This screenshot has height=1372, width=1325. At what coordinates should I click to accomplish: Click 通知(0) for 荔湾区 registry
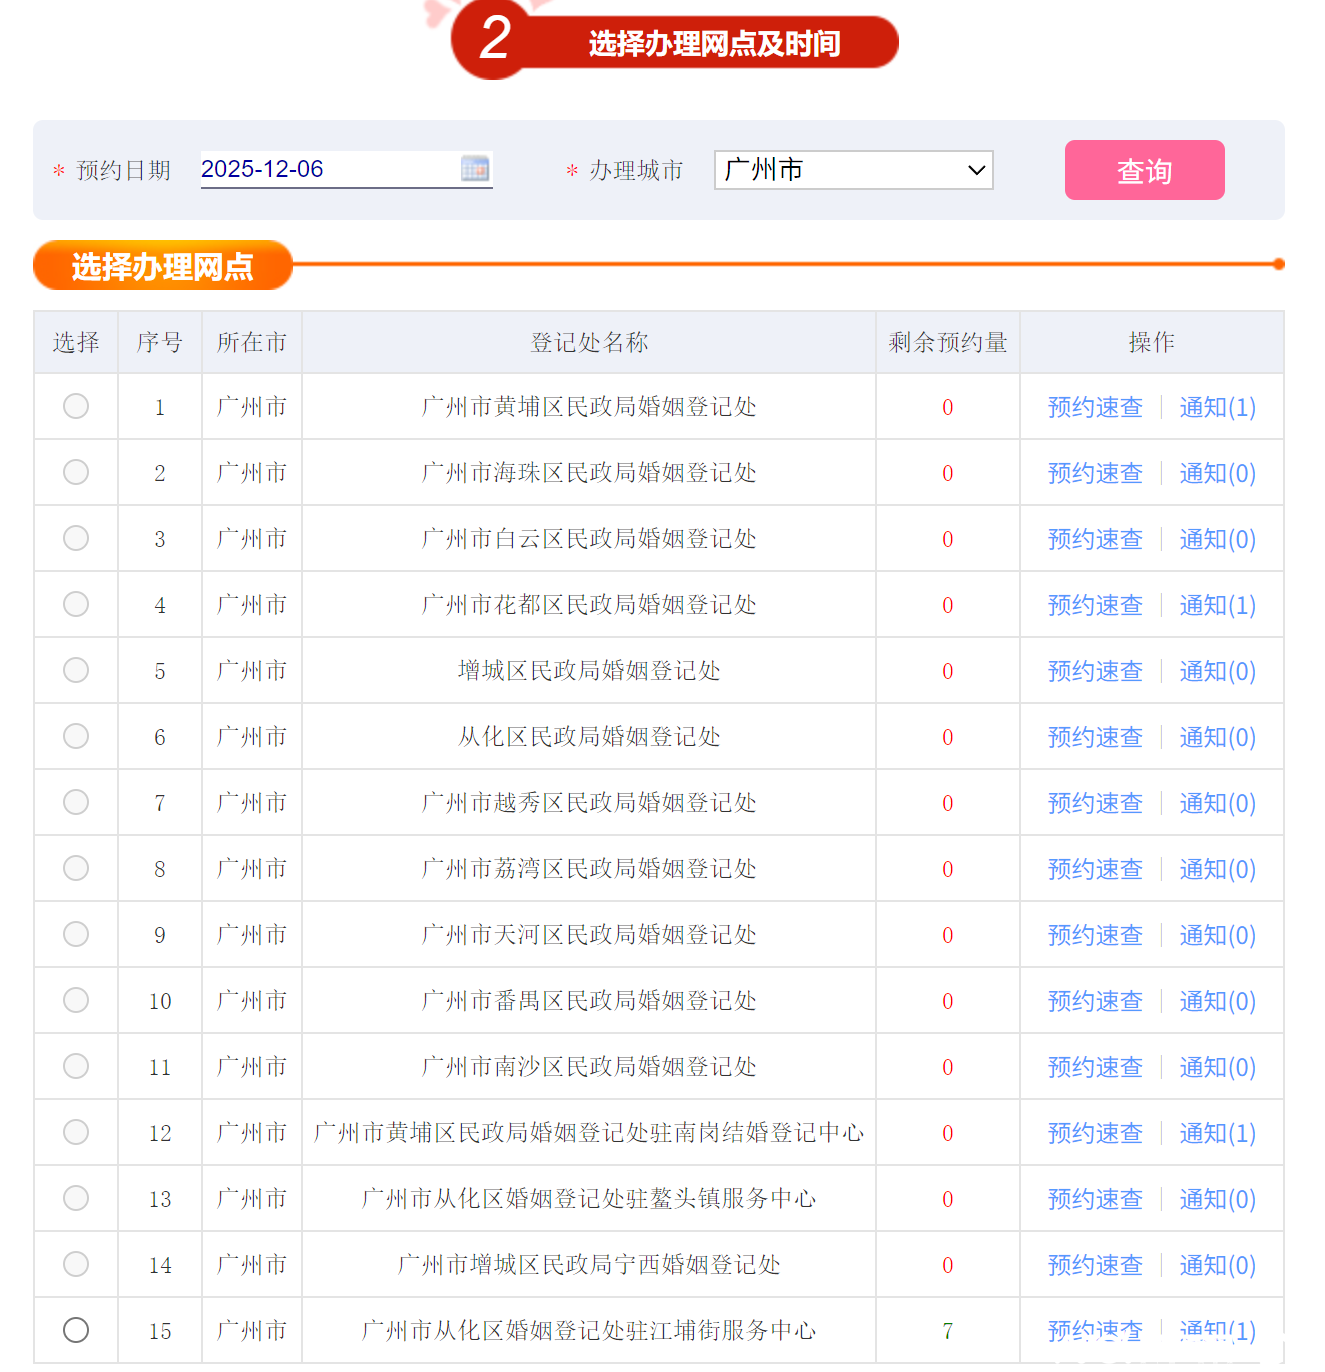1217,869
